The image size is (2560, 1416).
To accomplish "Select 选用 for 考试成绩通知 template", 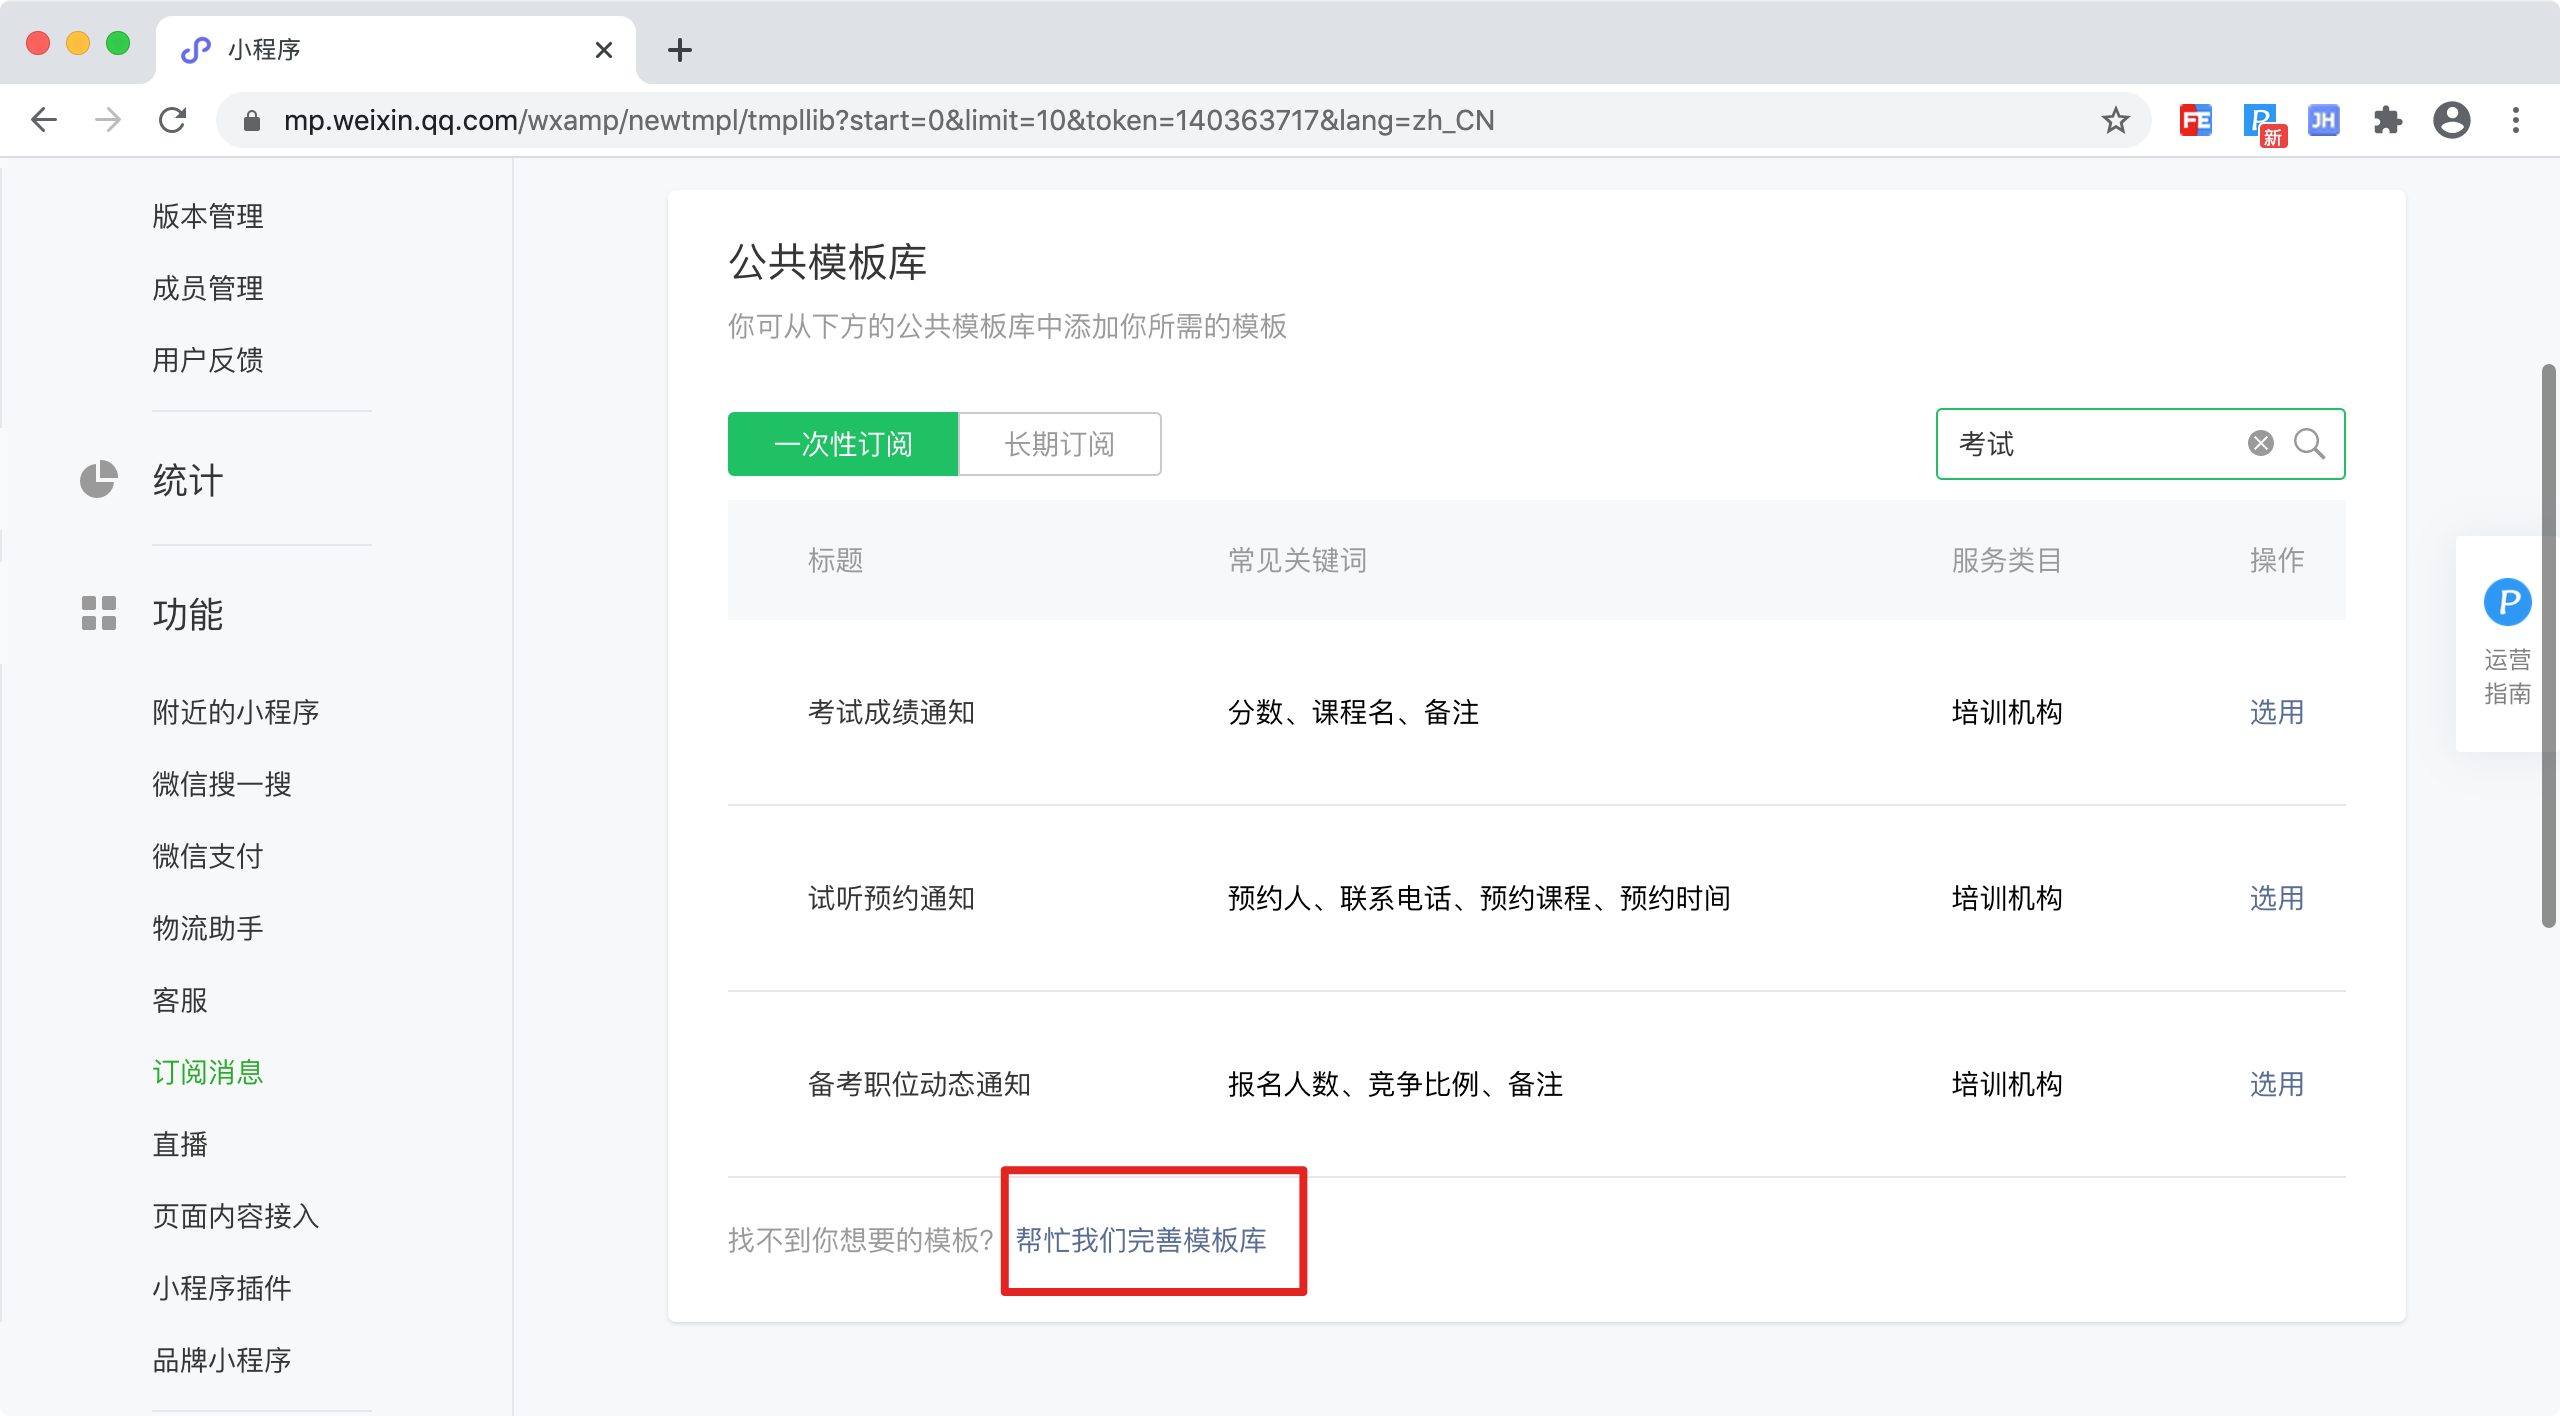I will (2276, 712).
